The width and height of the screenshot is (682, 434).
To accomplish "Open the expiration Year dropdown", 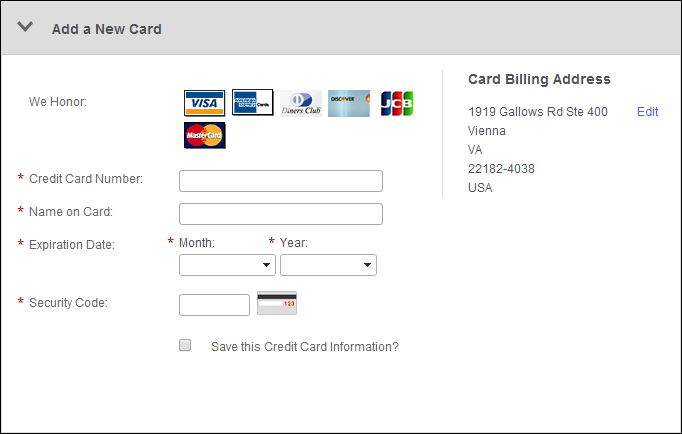I will point(328,265).
